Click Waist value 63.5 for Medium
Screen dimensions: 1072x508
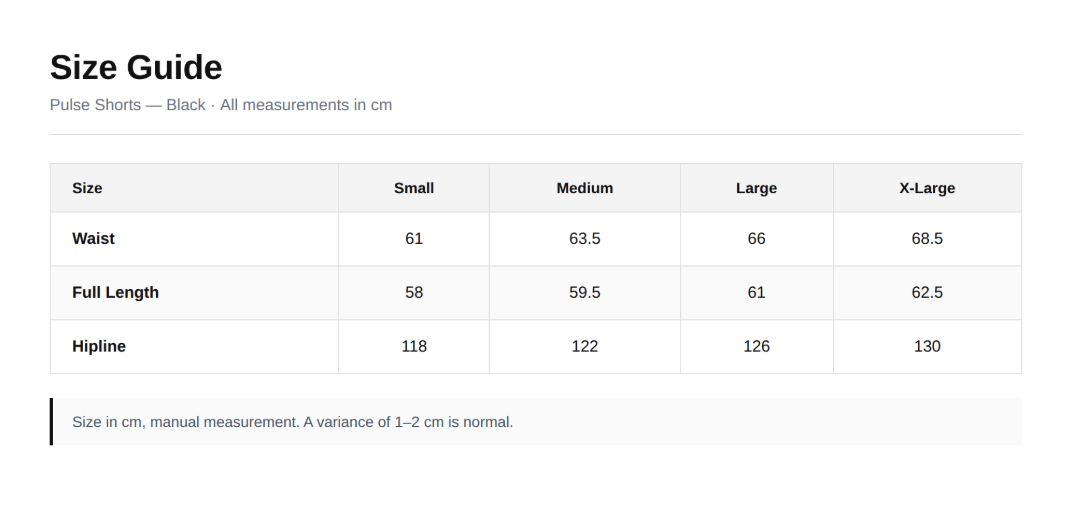pyautogui.click(x=585, y=239)
